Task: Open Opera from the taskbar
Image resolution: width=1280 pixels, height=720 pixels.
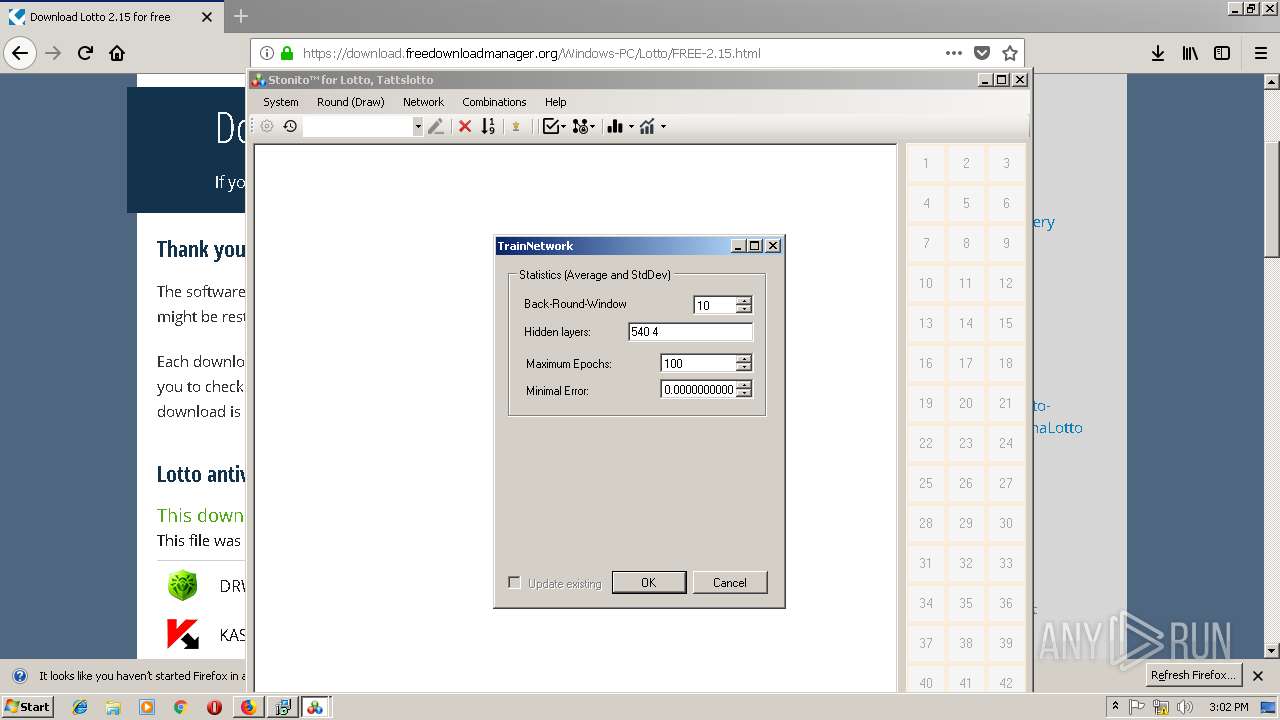Action: coord(214,707)
